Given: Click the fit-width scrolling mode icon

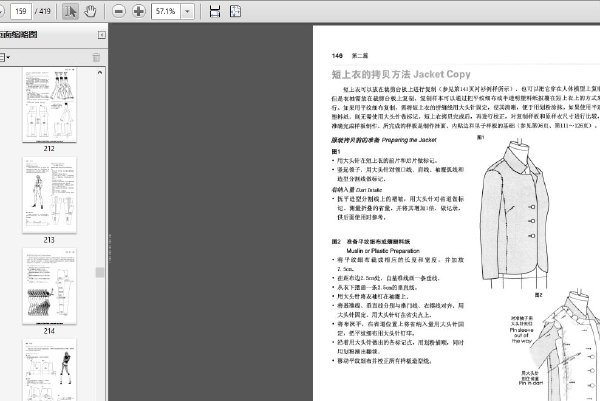Looking at the screenshot, I should point(215,11).
